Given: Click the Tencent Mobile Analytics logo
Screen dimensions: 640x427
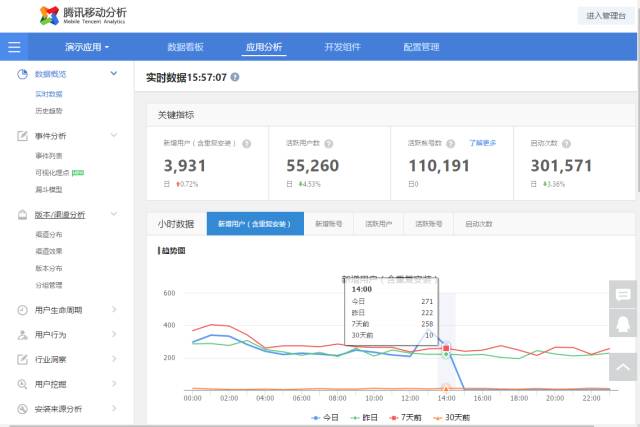Looking at the screenshot, I should point(83,16).
